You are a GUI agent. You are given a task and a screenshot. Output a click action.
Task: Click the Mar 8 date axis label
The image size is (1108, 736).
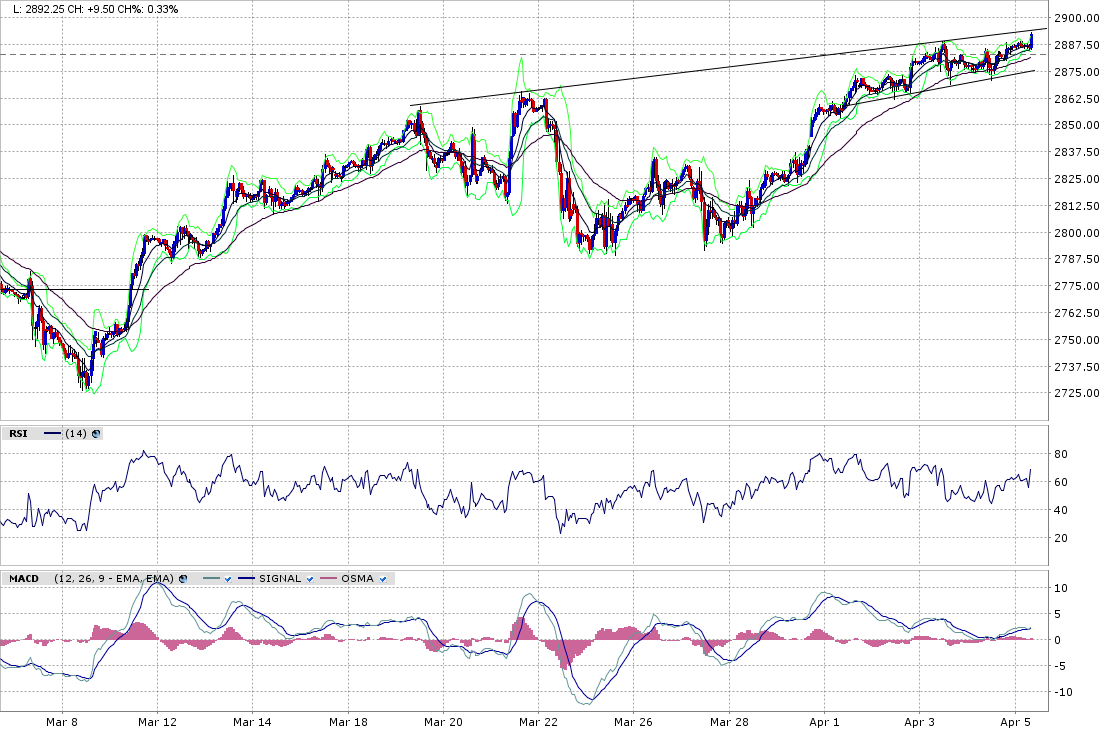click(x=62, y=721)
